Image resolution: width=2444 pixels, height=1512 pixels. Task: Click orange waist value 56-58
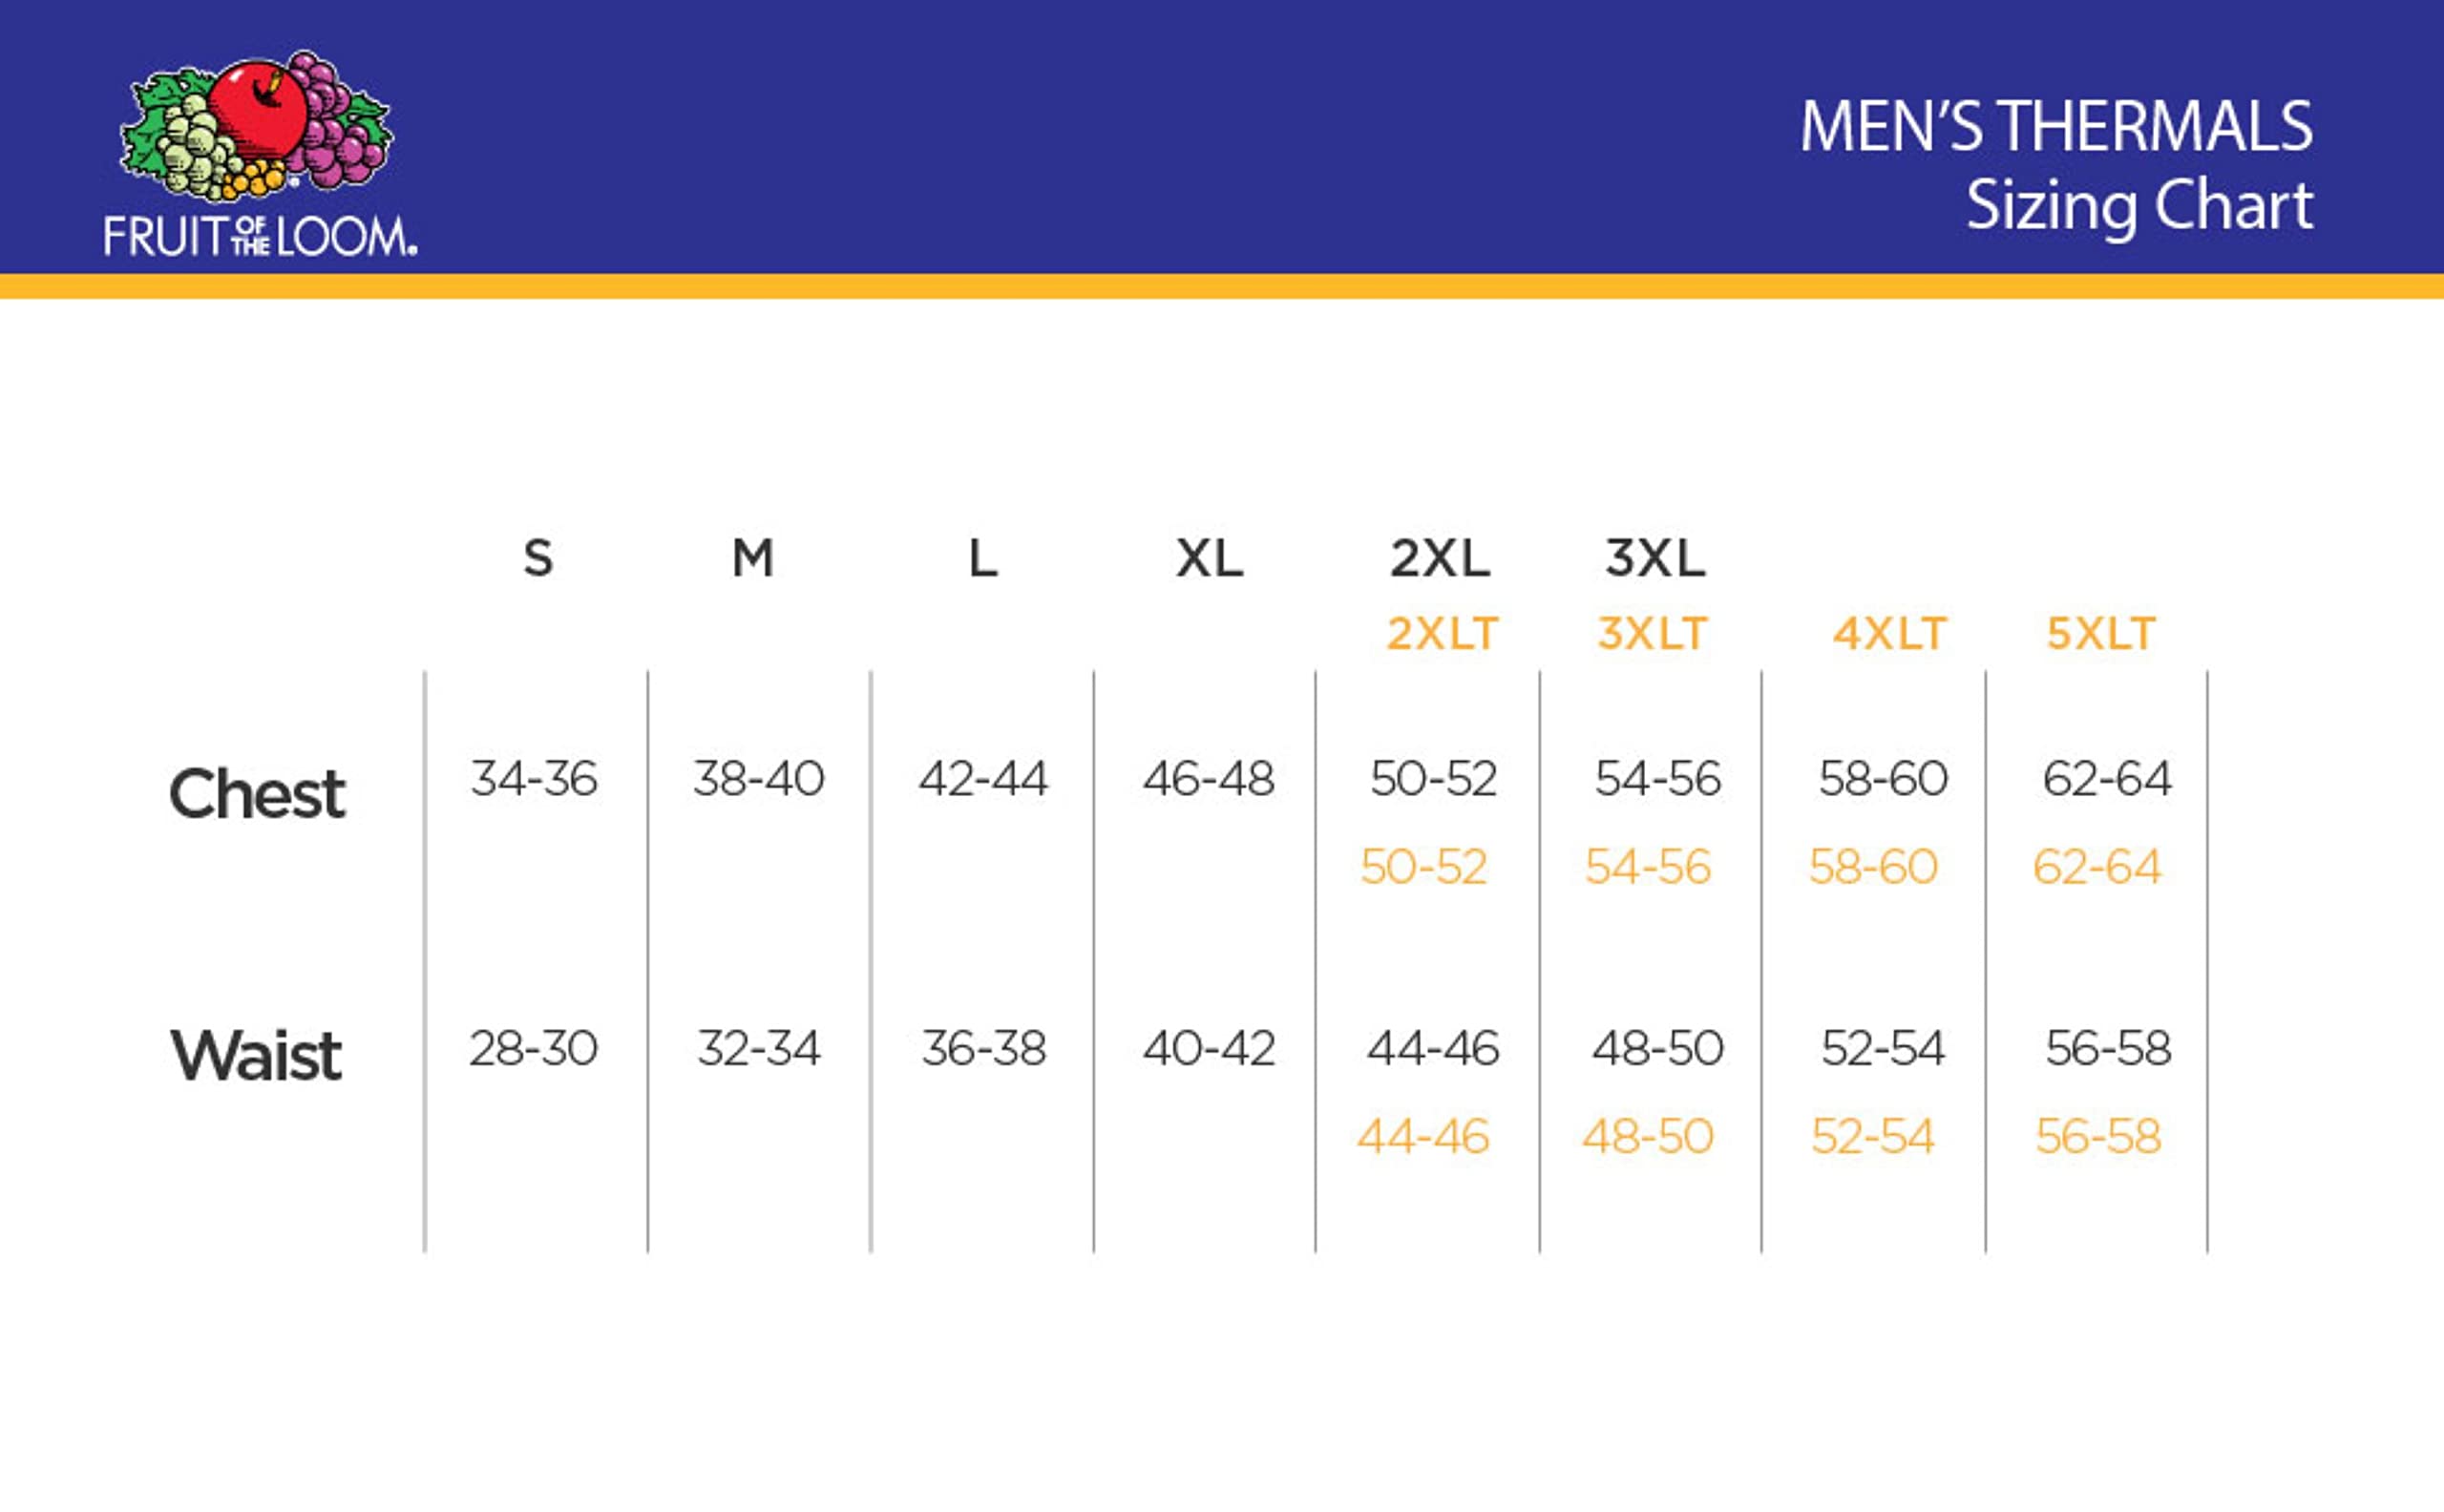tap(2098, 1136)
